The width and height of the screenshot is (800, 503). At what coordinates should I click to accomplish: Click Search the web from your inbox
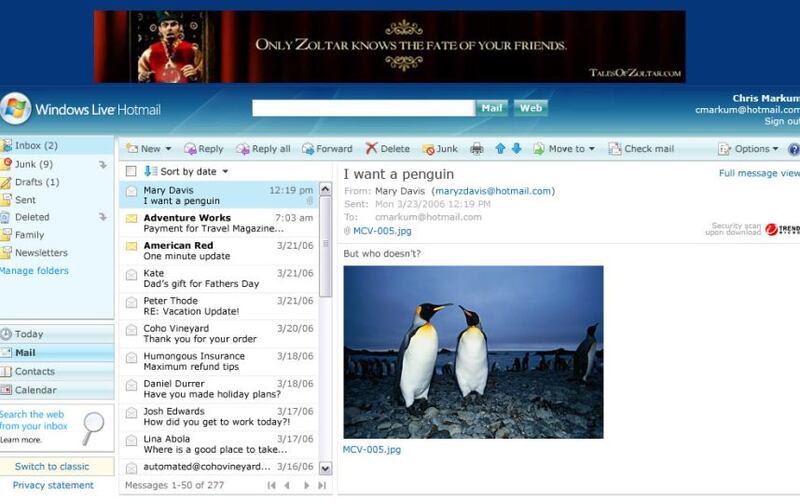(x=33, y=420)
